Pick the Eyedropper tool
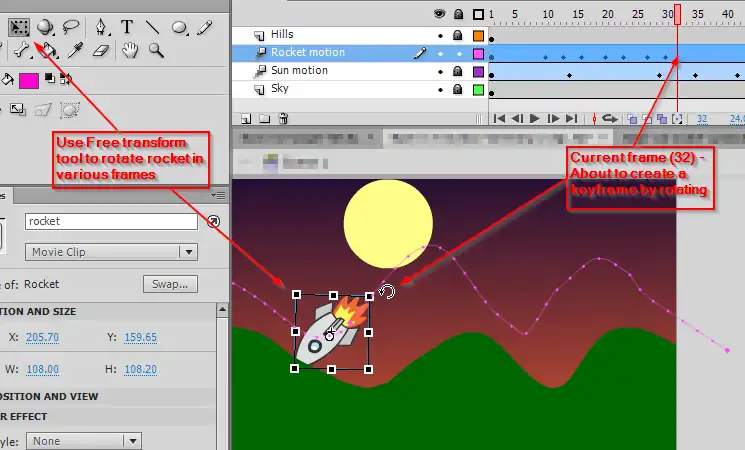The width and height of the screenshot is (745, 450). 75,50
